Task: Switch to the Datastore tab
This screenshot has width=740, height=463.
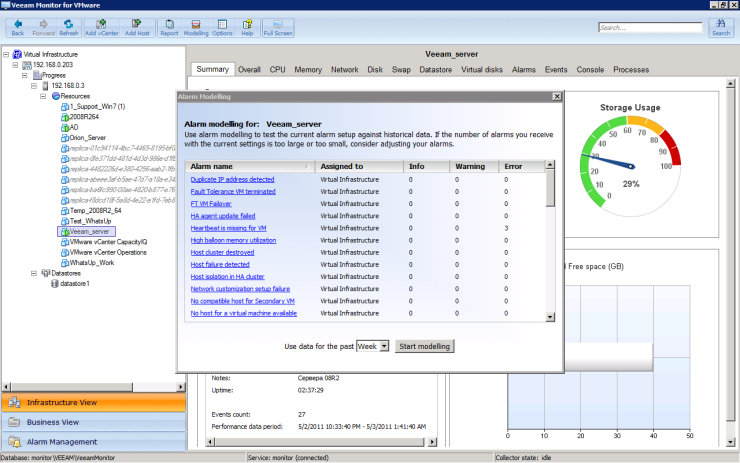Action: [x=436, y=69]
